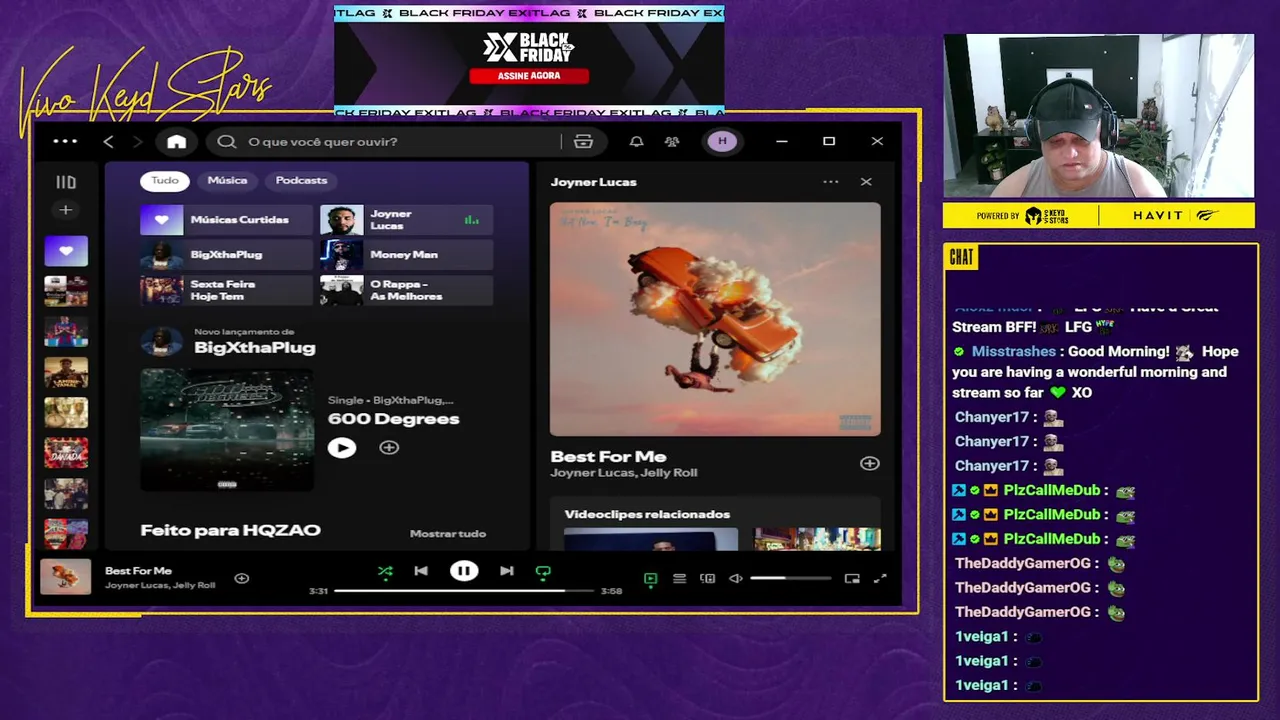
Task: Click the 'Best For Me' album artwork
Action: [x=715, y=319]
